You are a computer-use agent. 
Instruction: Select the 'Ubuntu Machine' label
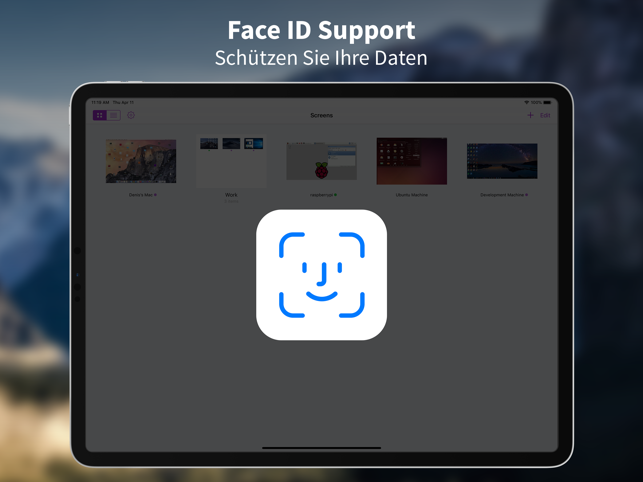pyautogui.click(x=412, y=195)
